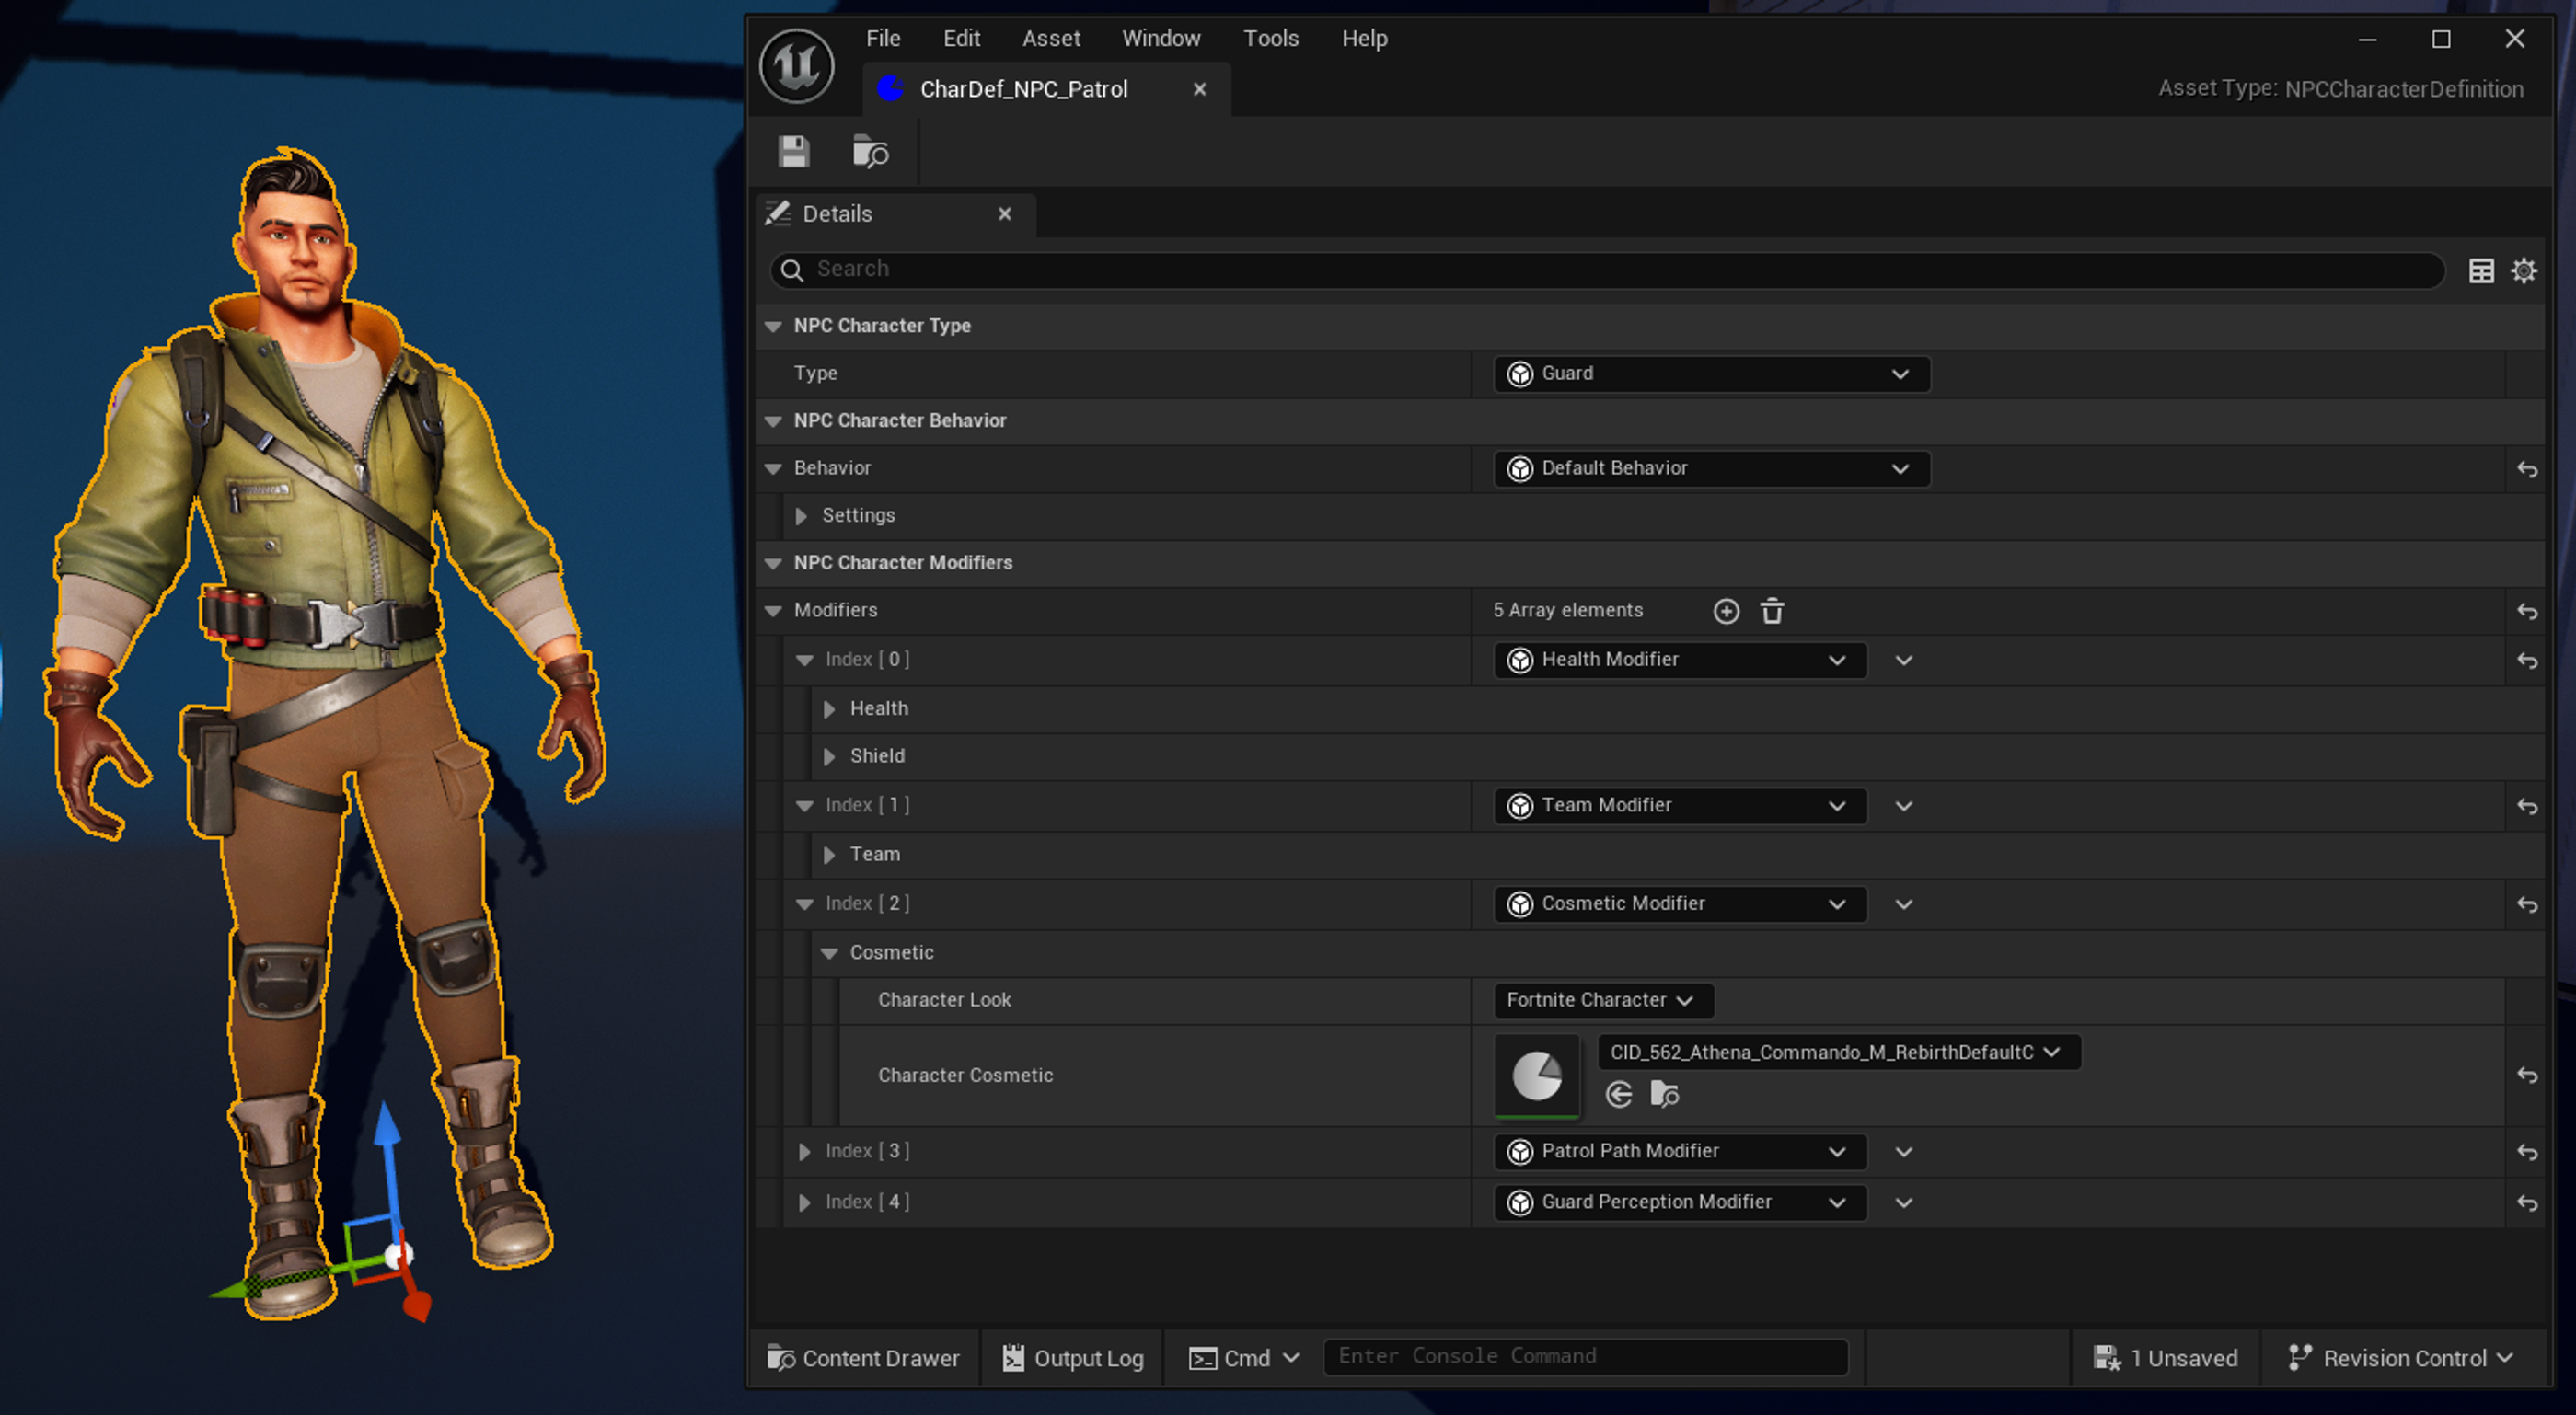Viewport: 2576px width, 1415px height.
Task: Open the Revision Control menu
Action: tap(2401, 1358)
